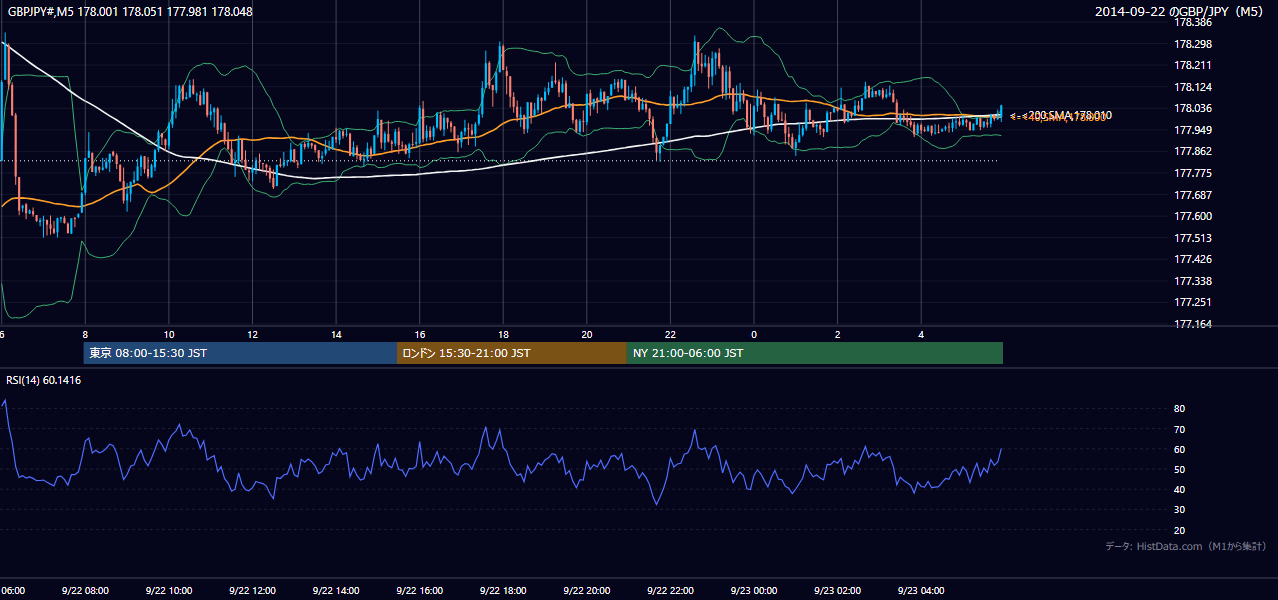Click price axis label 177.949
Viewport: 1278px width, 600px height.
point(1193,130)
